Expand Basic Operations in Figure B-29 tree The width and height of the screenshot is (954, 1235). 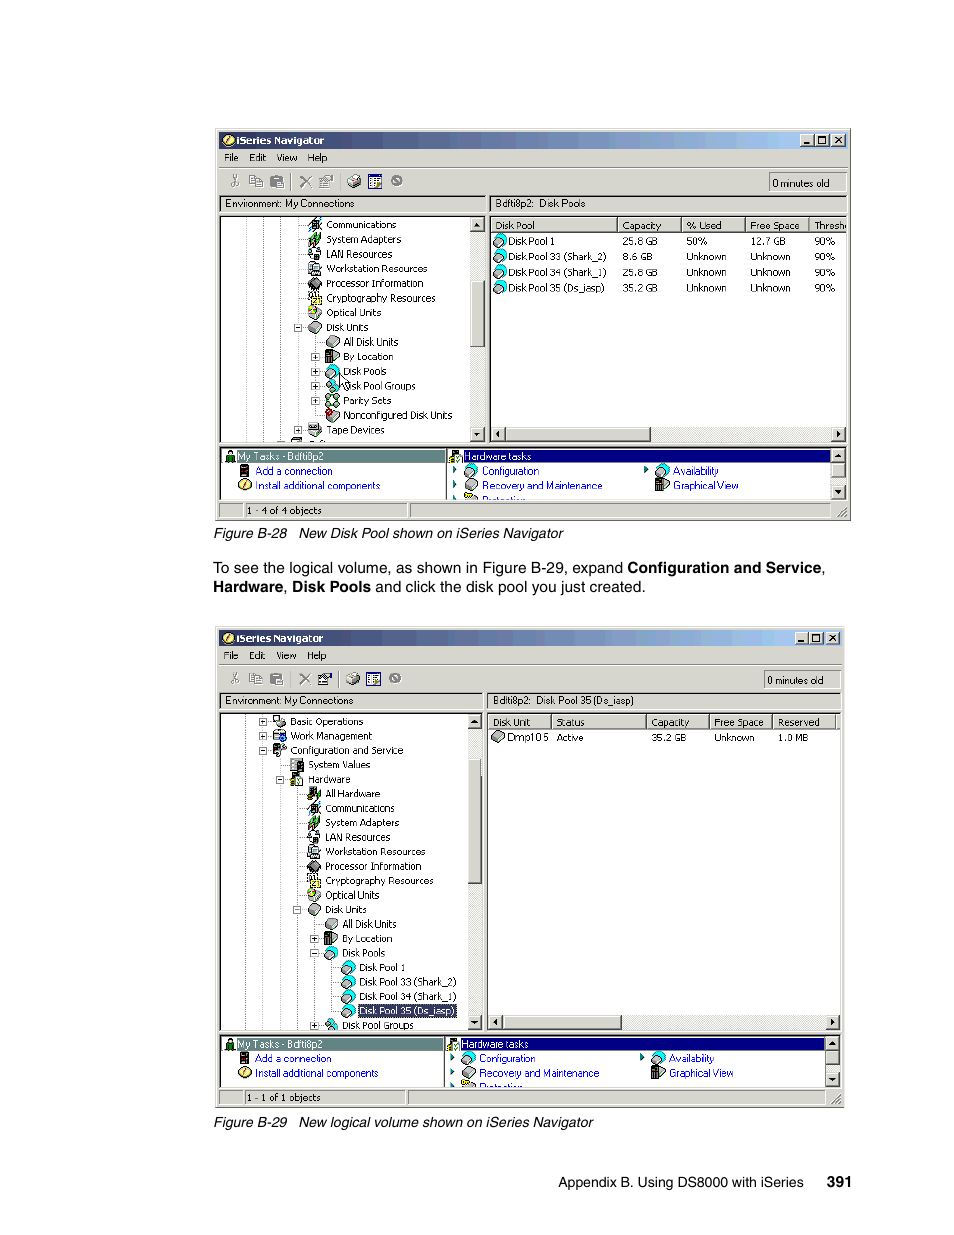(263, 721)
